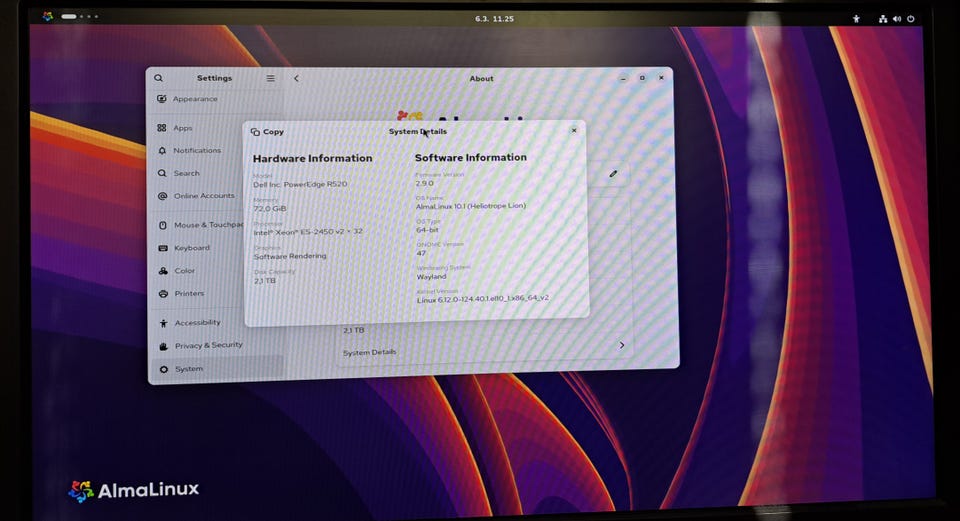Click the Keyboard icon in sidebar
This screenshot has height=521, width=960.
[163, 248]
